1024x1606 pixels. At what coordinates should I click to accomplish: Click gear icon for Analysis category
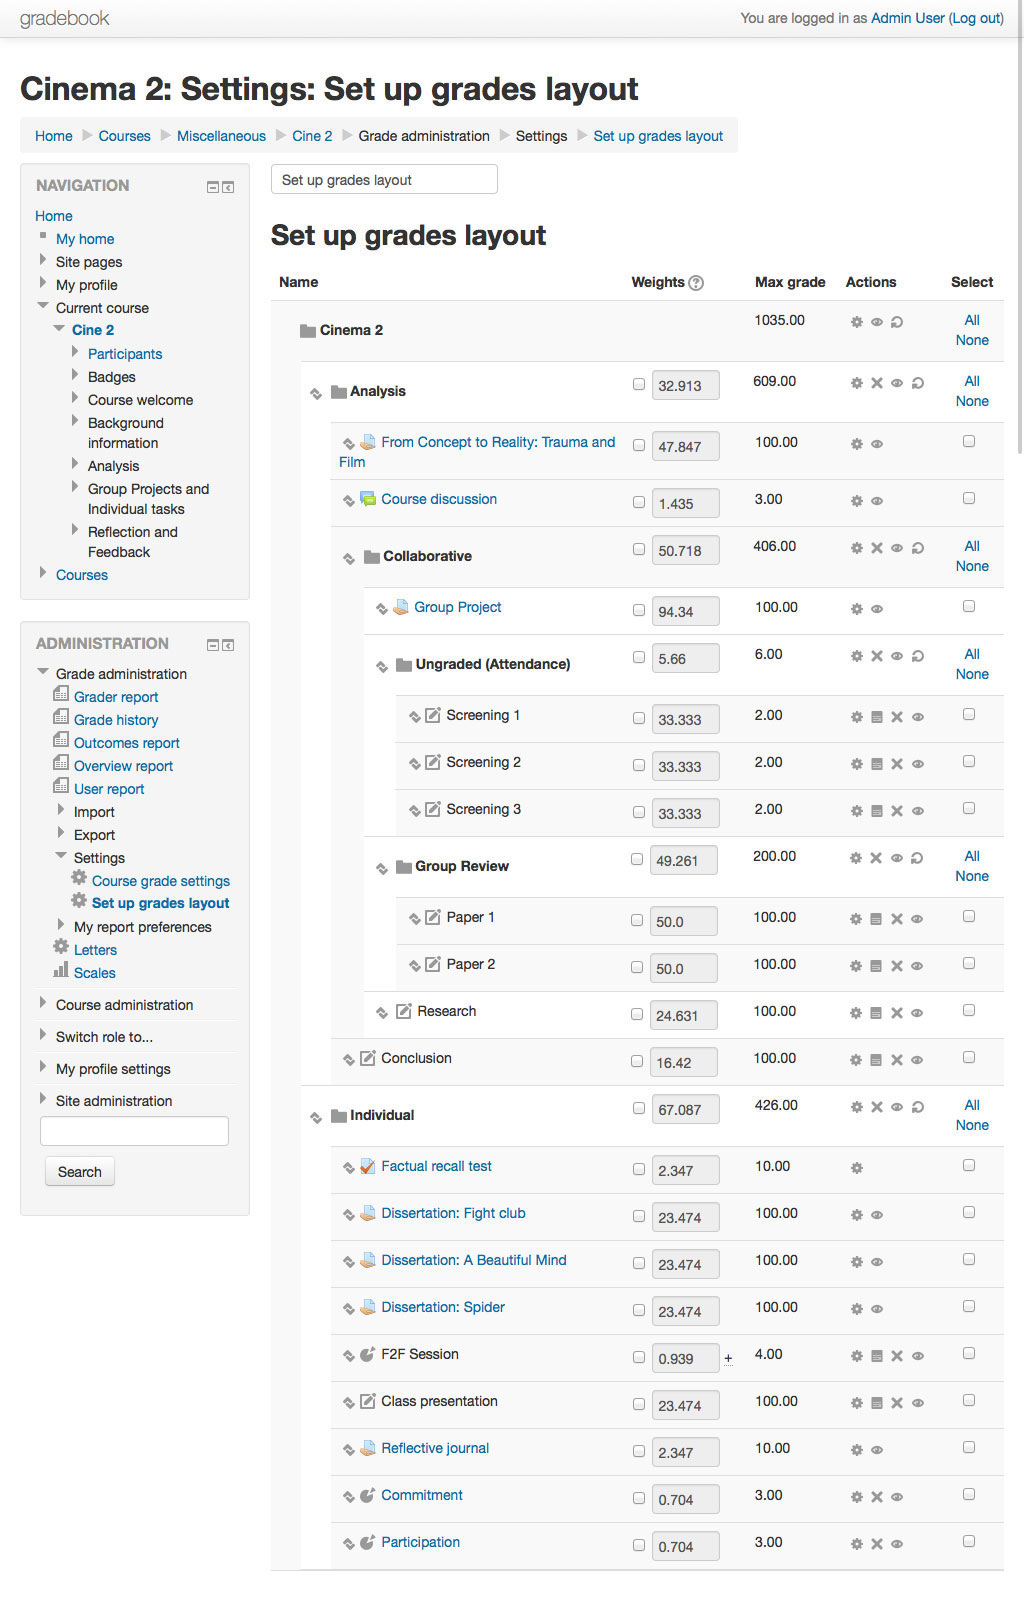(856, 383)
